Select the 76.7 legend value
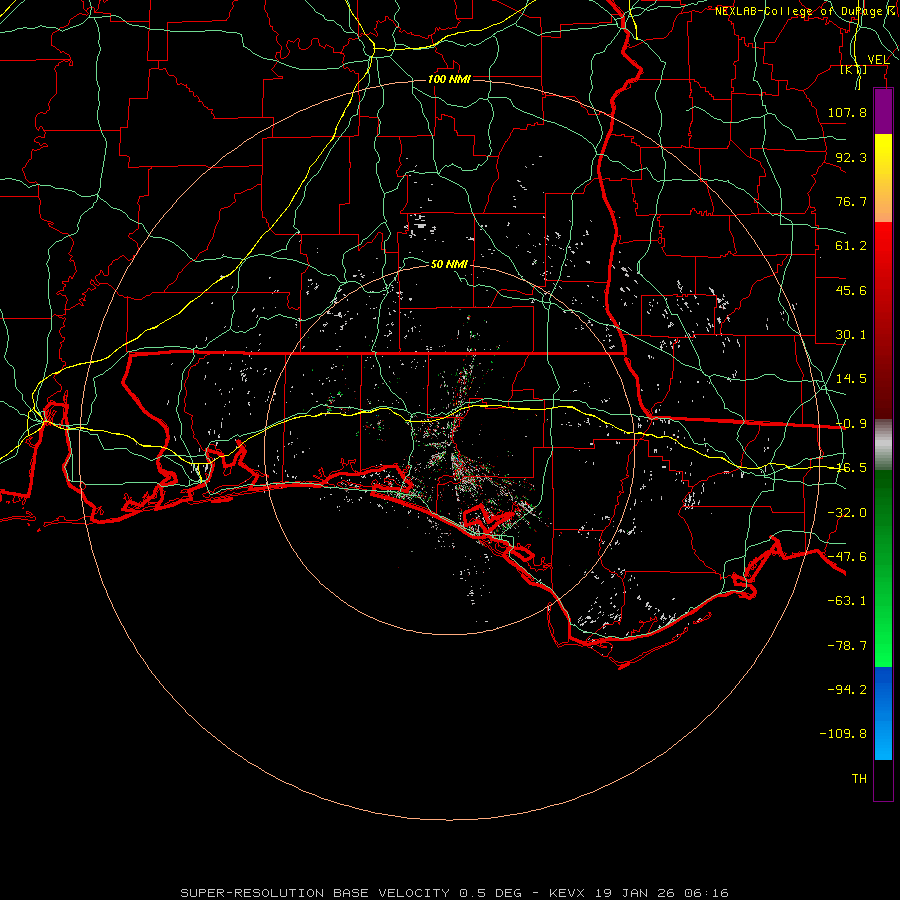 pos(851,201)
